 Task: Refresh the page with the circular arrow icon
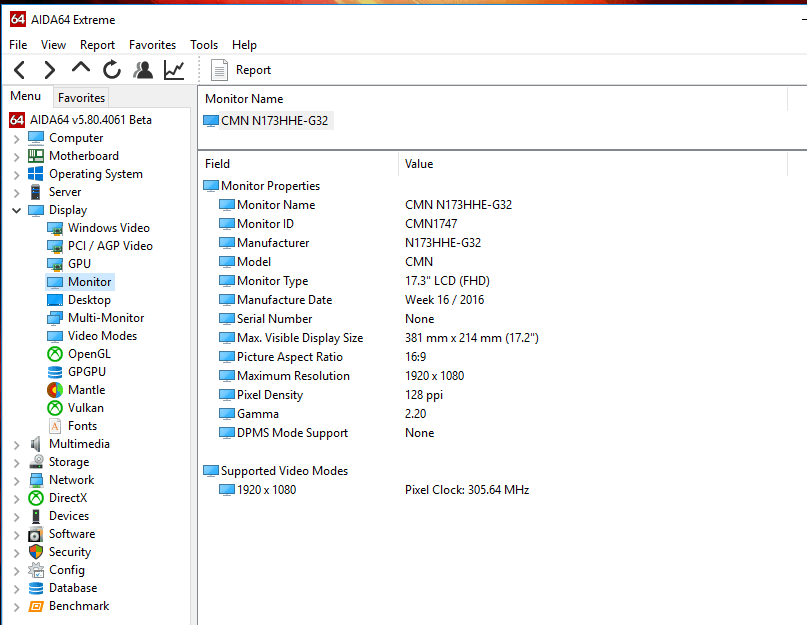[112, 70]
